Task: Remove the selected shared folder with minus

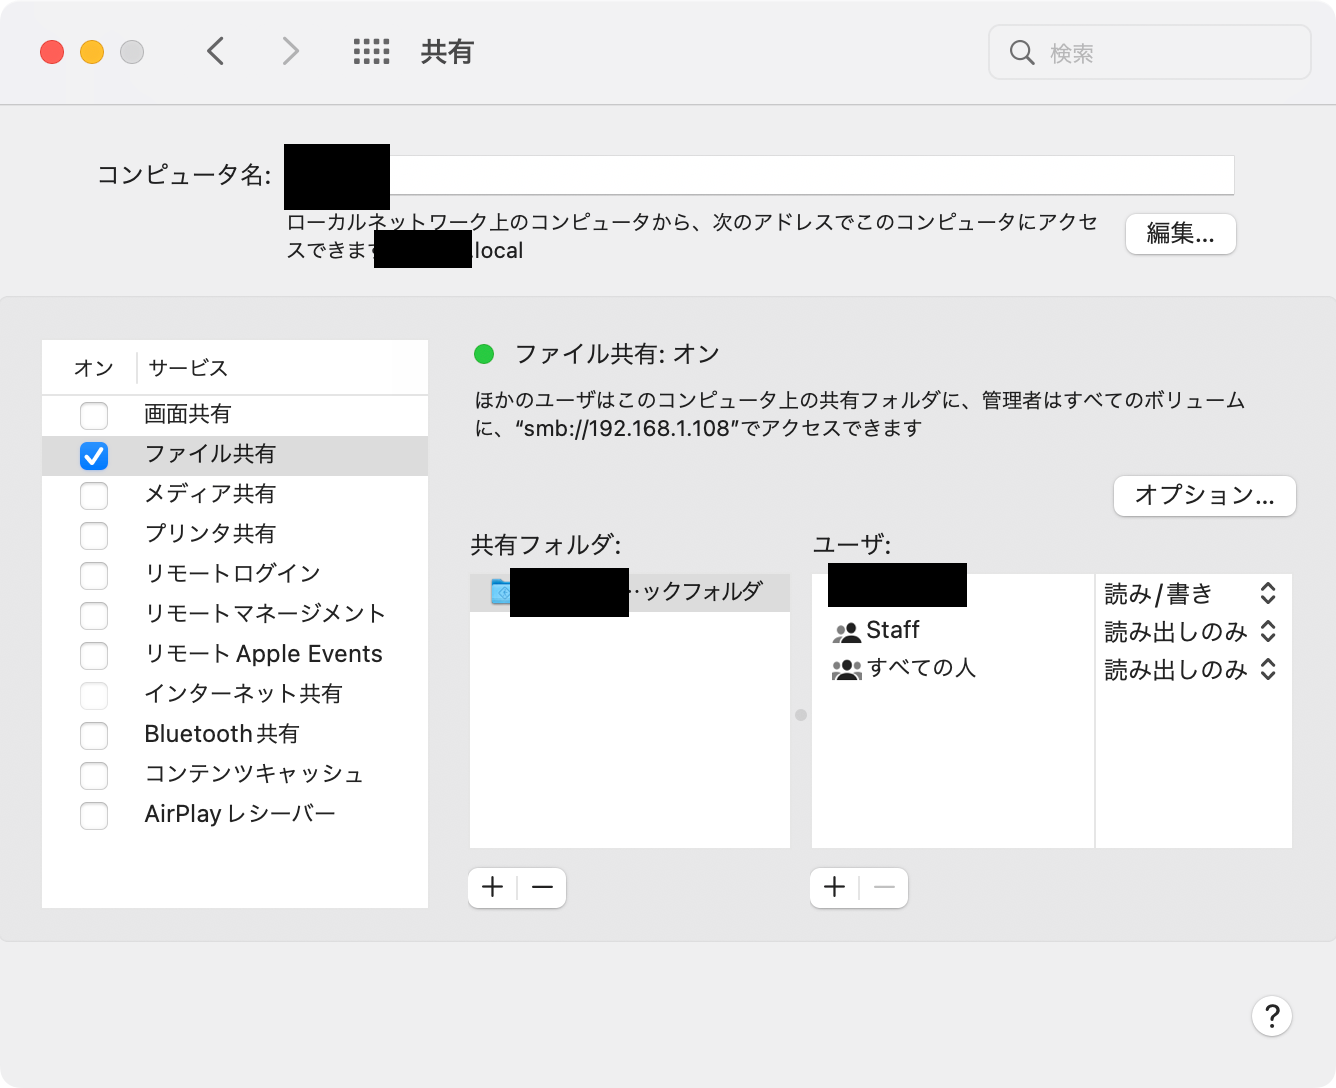Action: [x=542, y=887]
